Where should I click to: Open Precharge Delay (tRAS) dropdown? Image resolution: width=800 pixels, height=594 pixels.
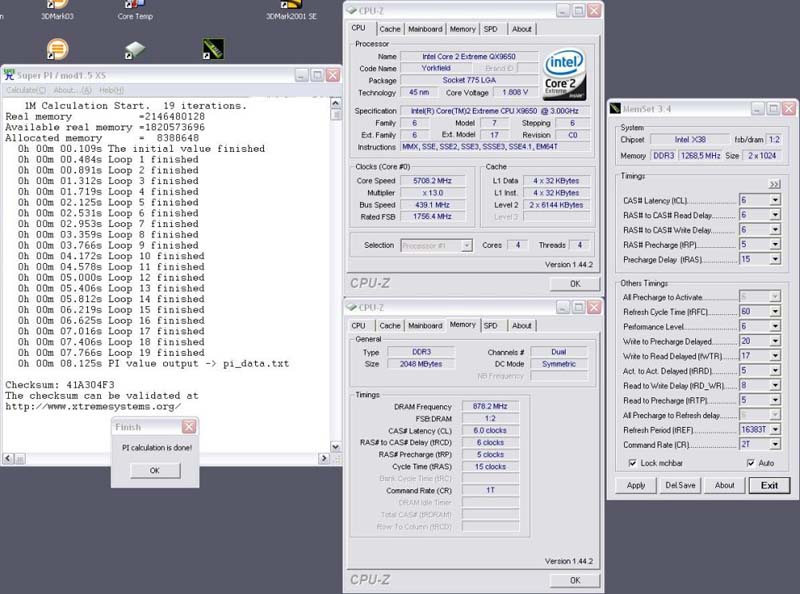tap(775, 259)
